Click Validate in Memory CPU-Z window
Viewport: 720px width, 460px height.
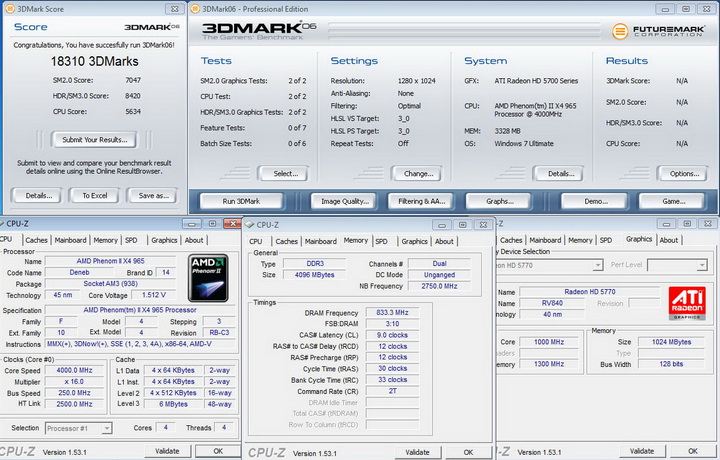(417, 452)
